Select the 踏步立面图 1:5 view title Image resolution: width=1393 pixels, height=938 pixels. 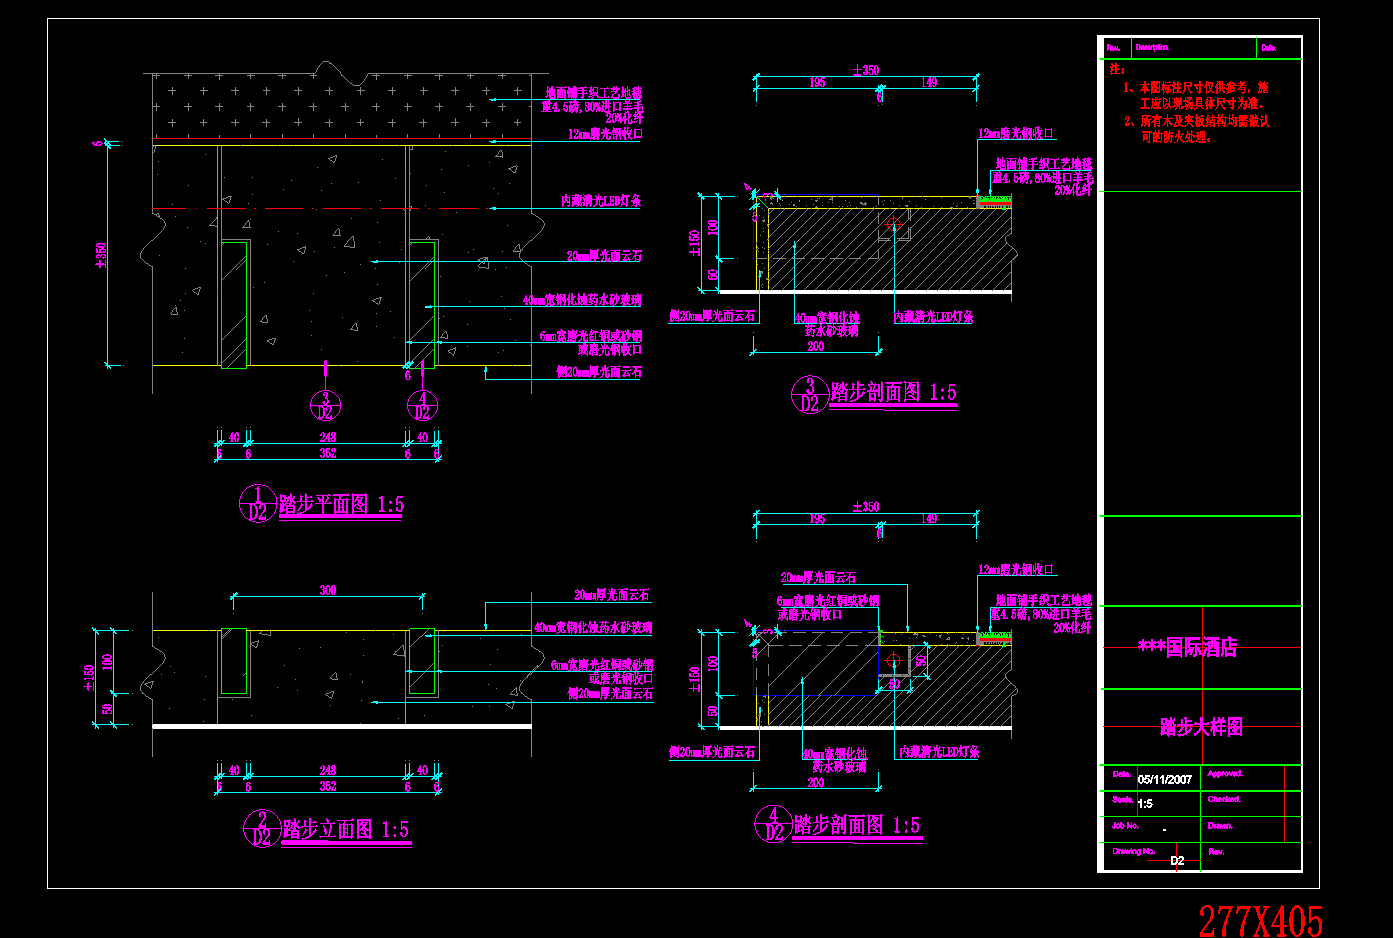point(346,829)
